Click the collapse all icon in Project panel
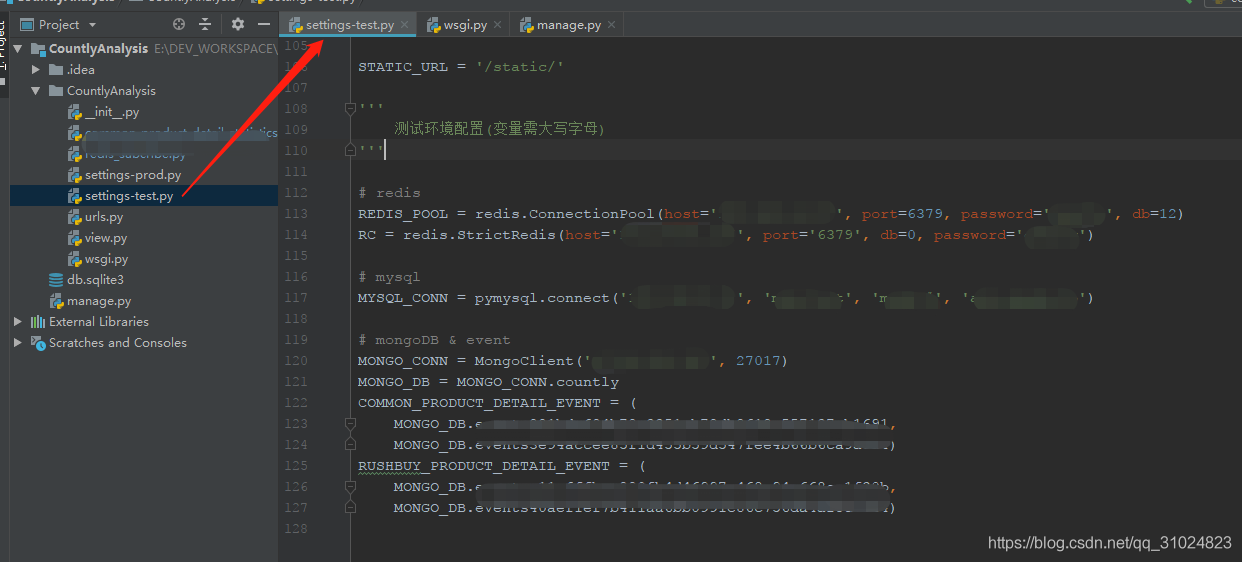Viewport: 1242px width, 562px height. click(205, 24)
